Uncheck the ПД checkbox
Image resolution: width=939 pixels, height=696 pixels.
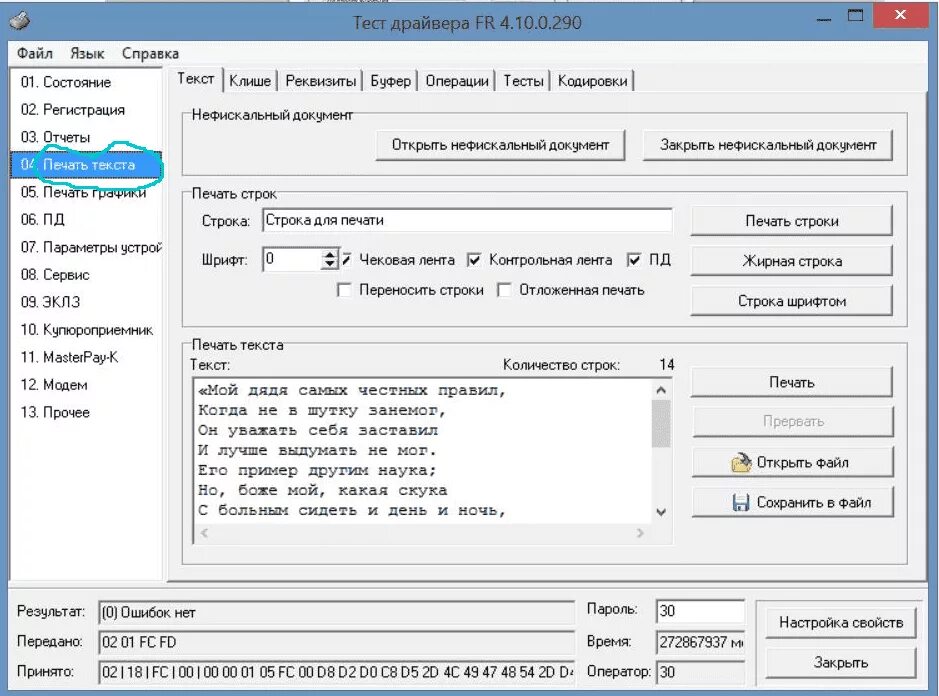pyautogui.click(x=634, y=259)
